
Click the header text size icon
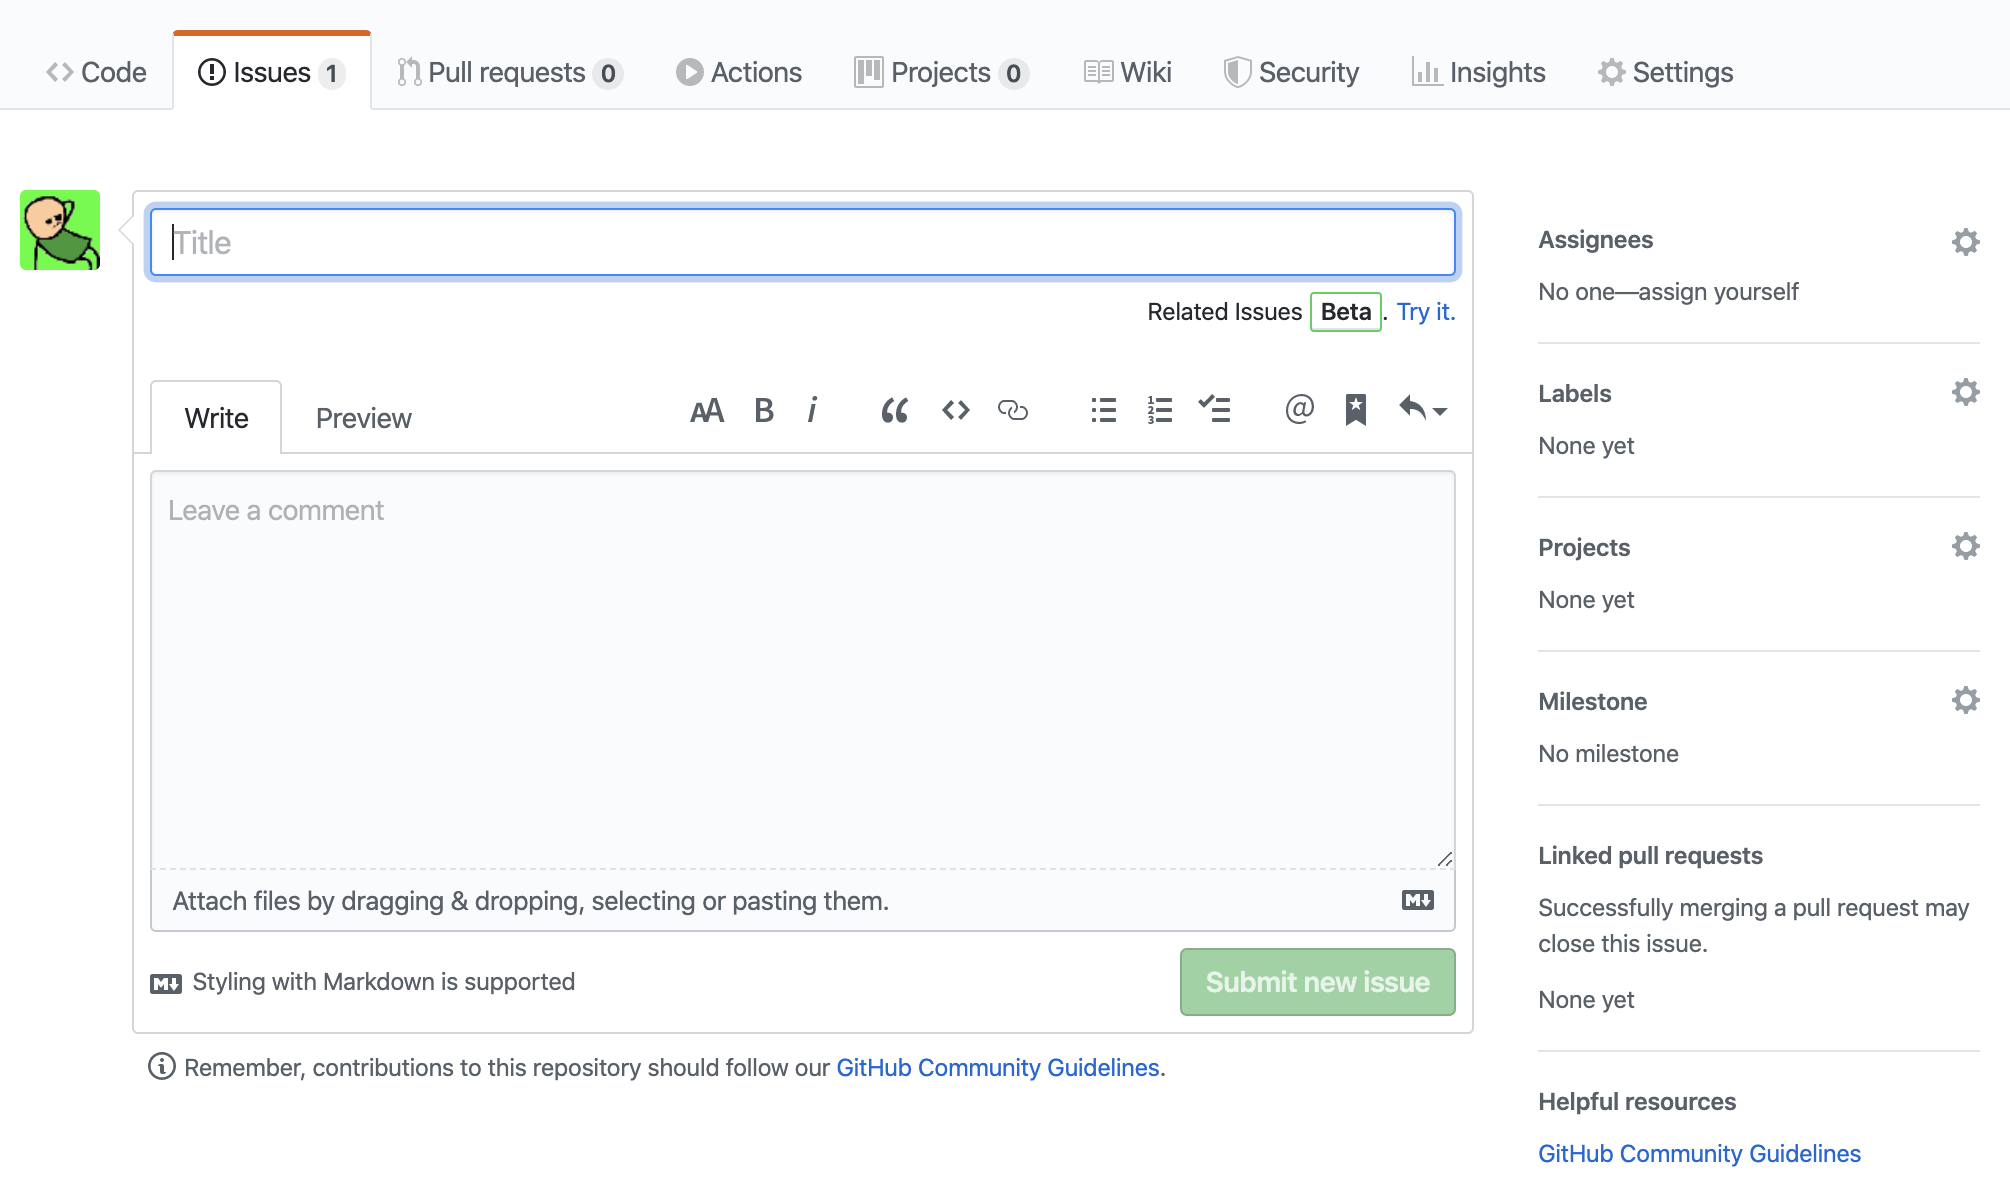[x=706, y=411]
